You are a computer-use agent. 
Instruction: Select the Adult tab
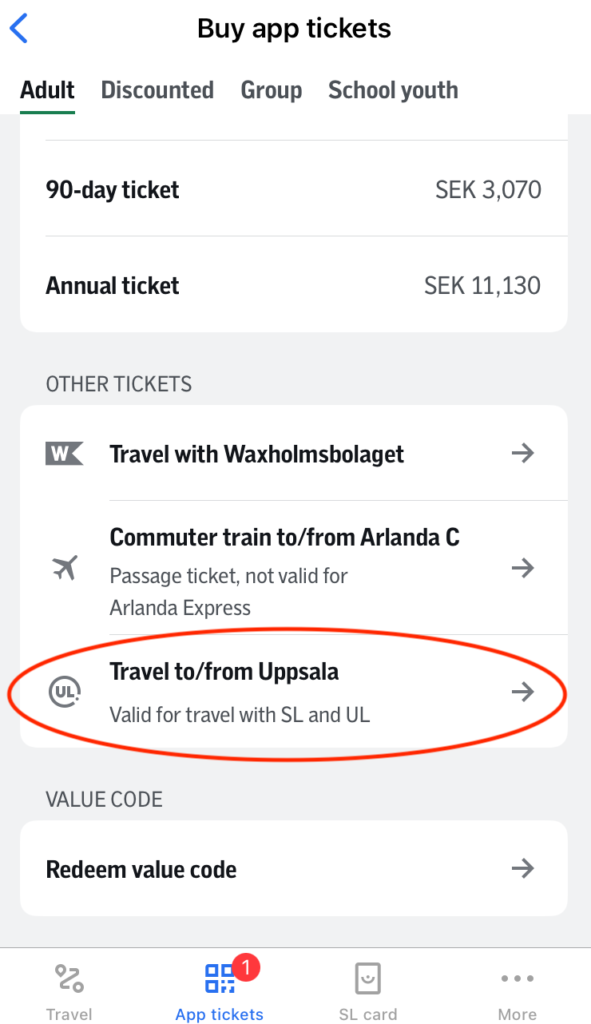click(x=47, y=90)
